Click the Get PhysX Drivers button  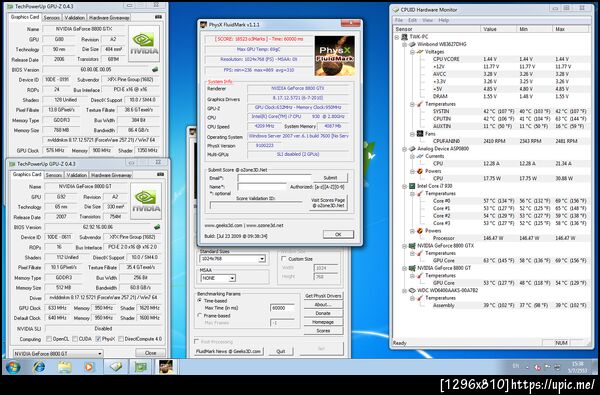click(323, 296)
